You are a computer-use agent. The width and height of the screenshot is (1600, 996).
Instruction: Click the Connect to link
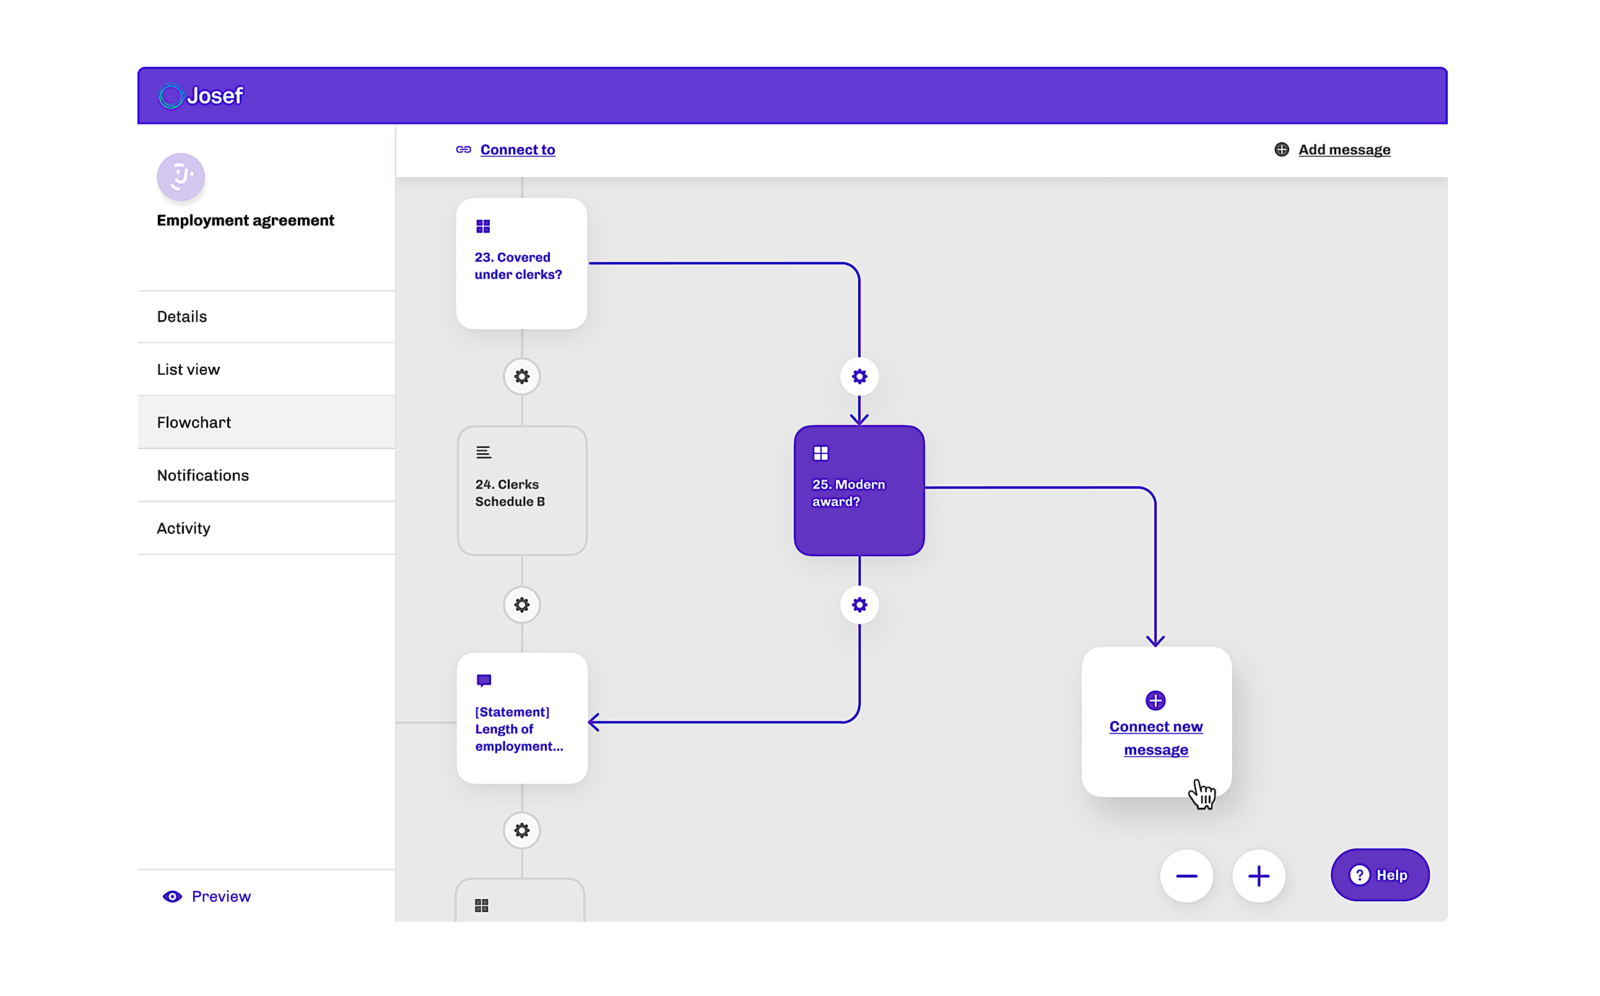(518, 150)
